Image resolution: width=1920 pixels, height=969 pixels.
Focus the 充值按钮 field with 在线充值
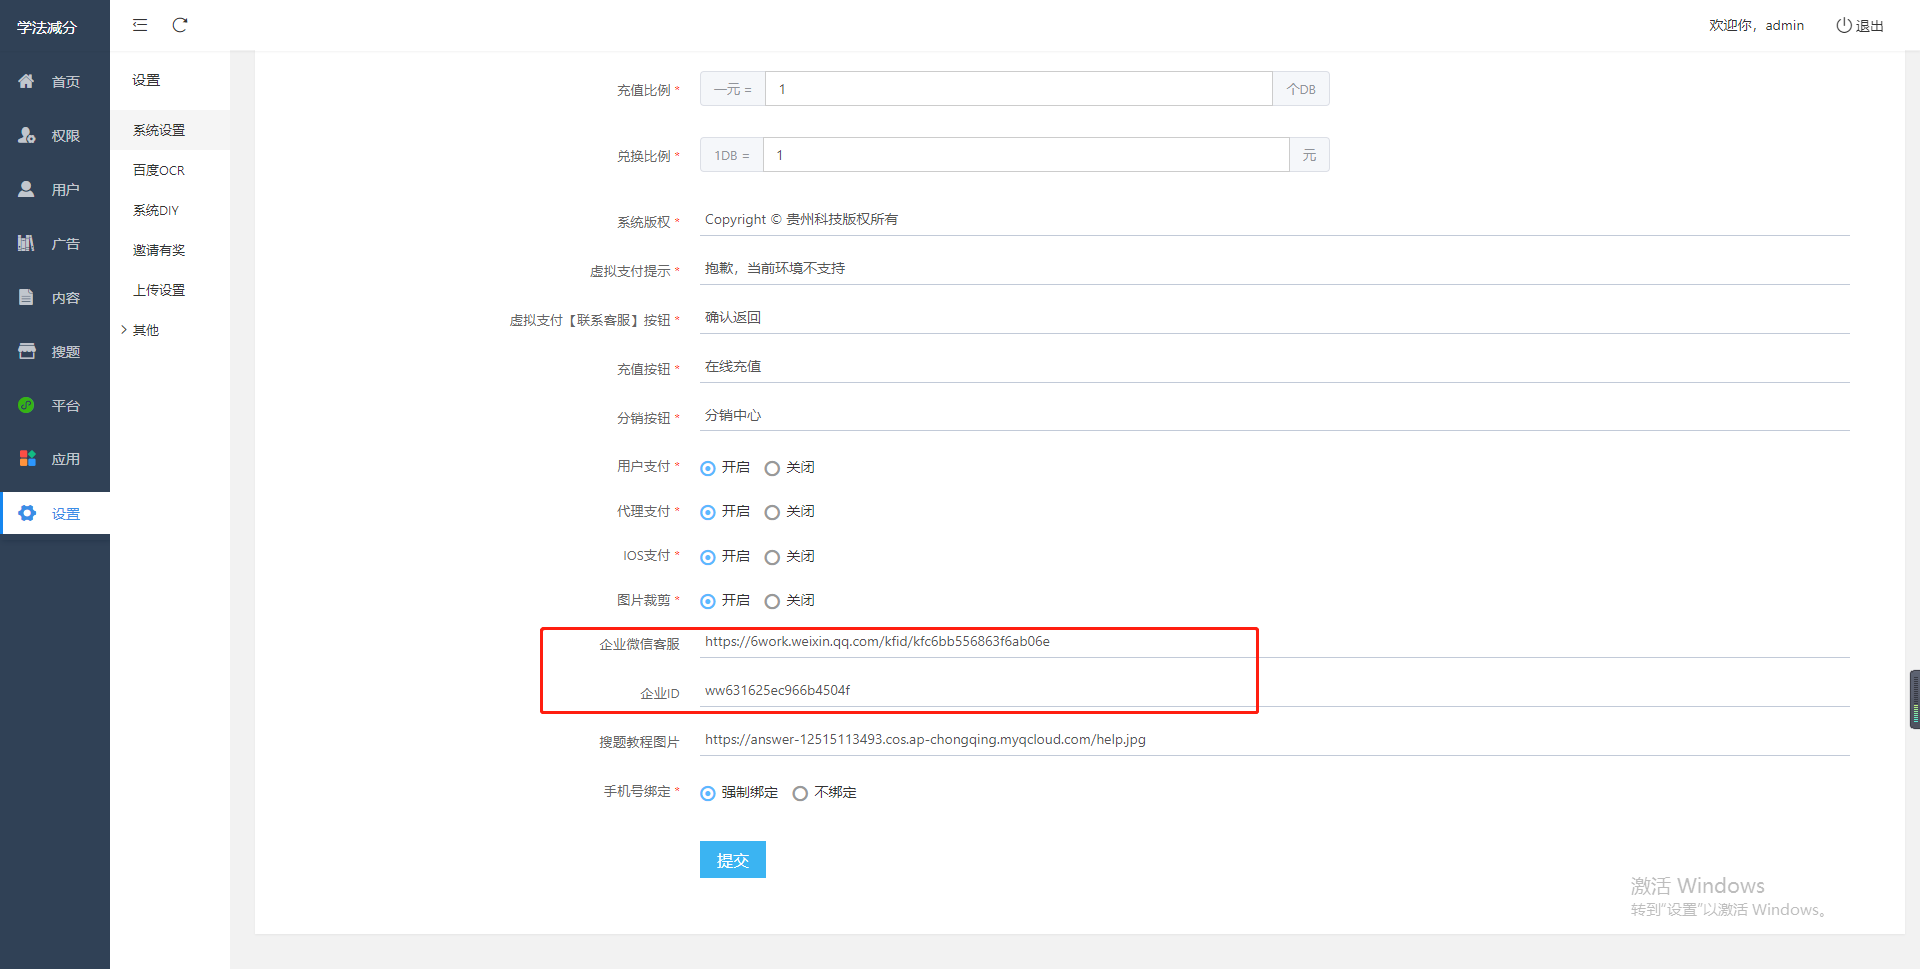[1275, 366]
